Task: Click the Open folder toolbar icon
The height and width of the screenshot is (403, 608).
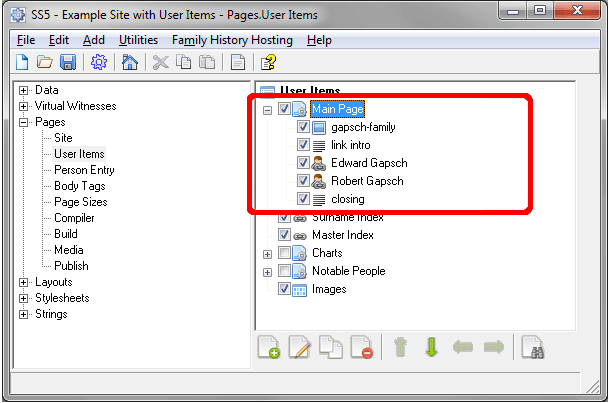Action: [45, 63]
